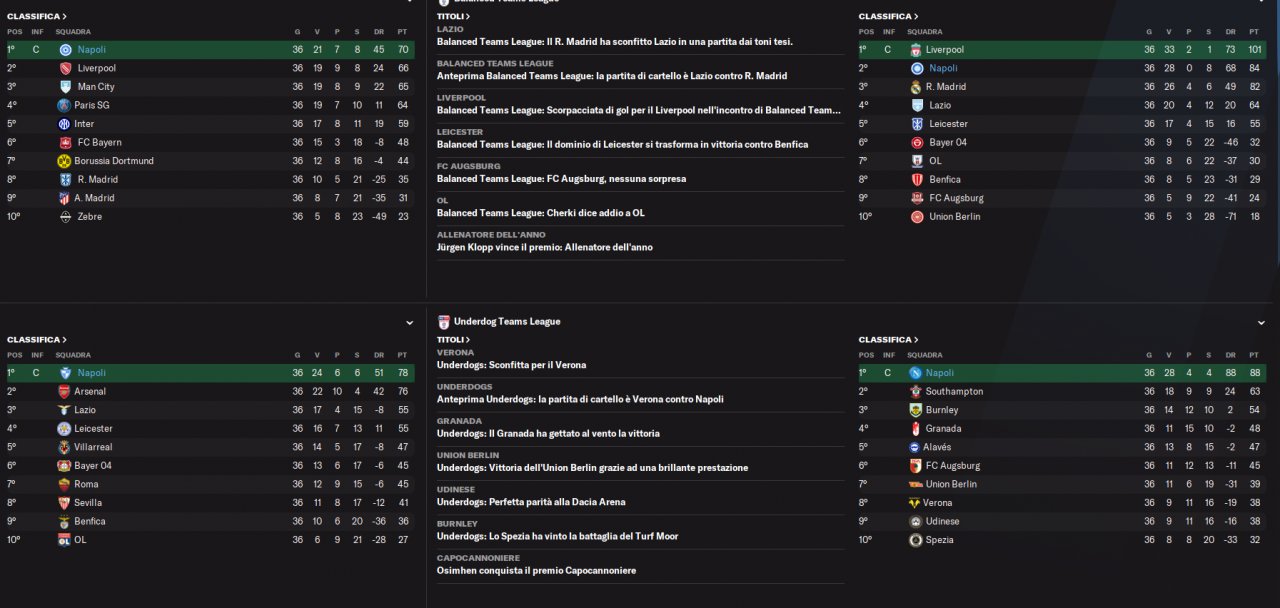Select the Zebre row in the standings
This screenshot has width=1280, height=608.
point(200,217)
